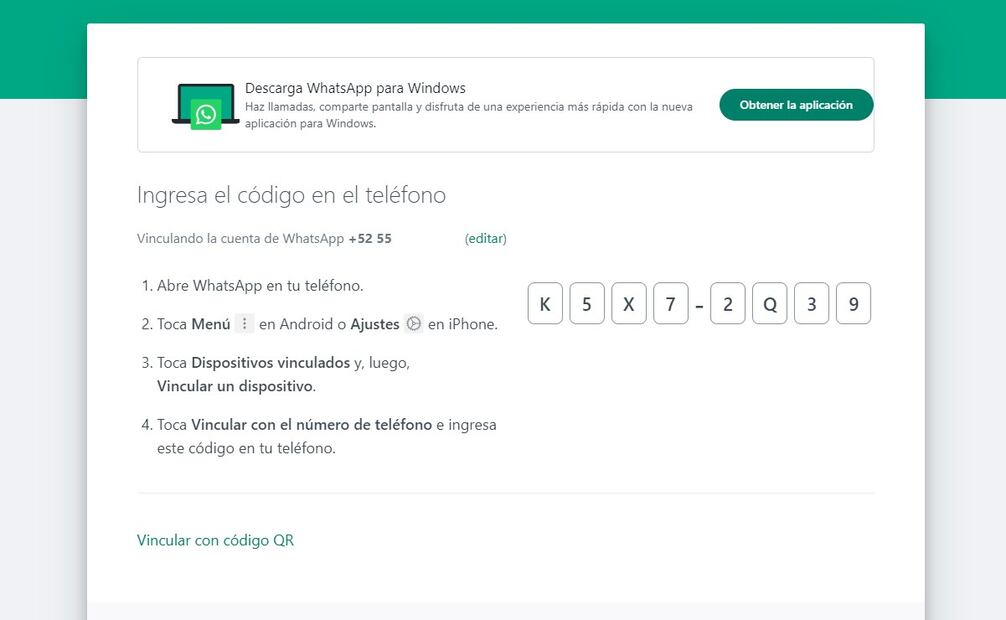Click the '+52 55' phone number text
1006x620 pixels.
(x=370, y=239)
